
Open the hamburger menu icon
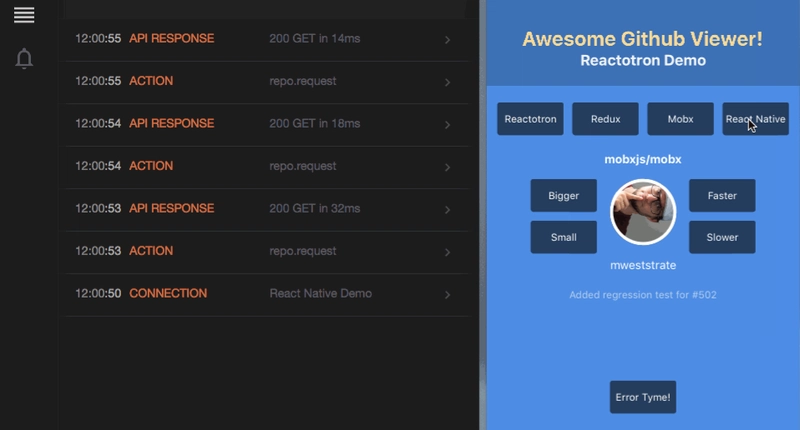point(24,15)
